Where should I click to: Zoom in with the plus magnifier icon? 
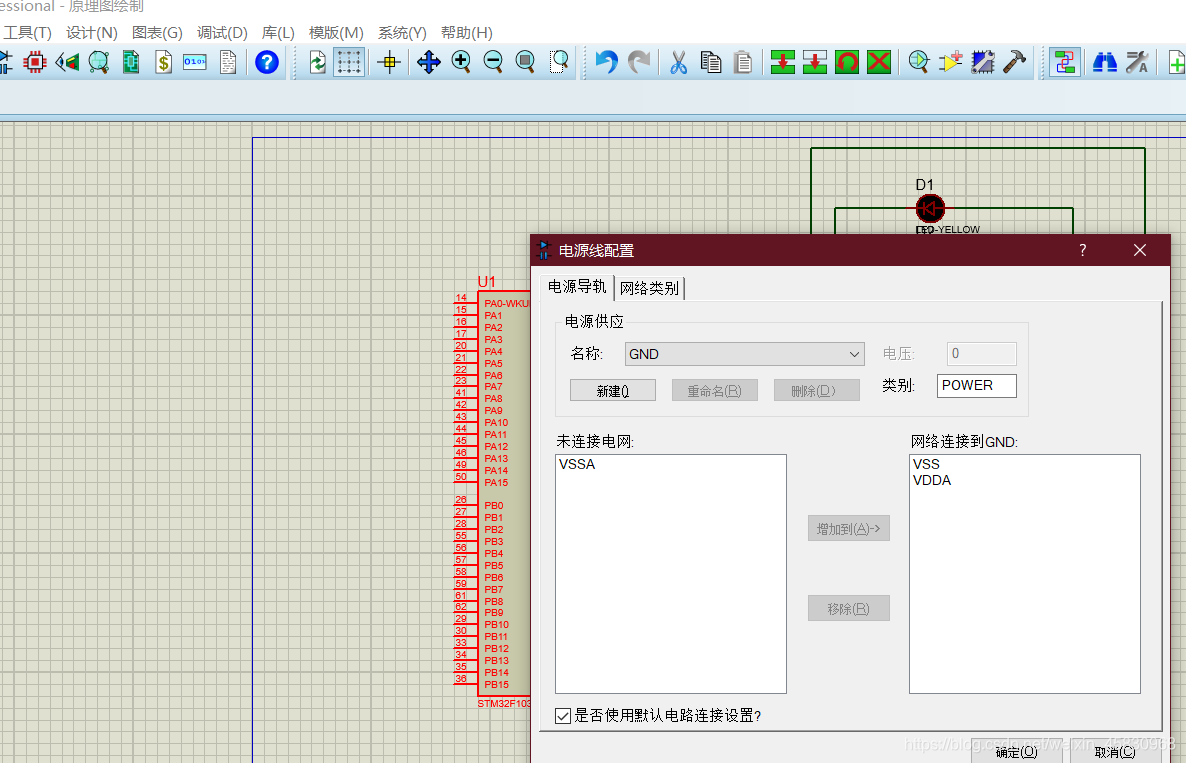tap(461, 62)
